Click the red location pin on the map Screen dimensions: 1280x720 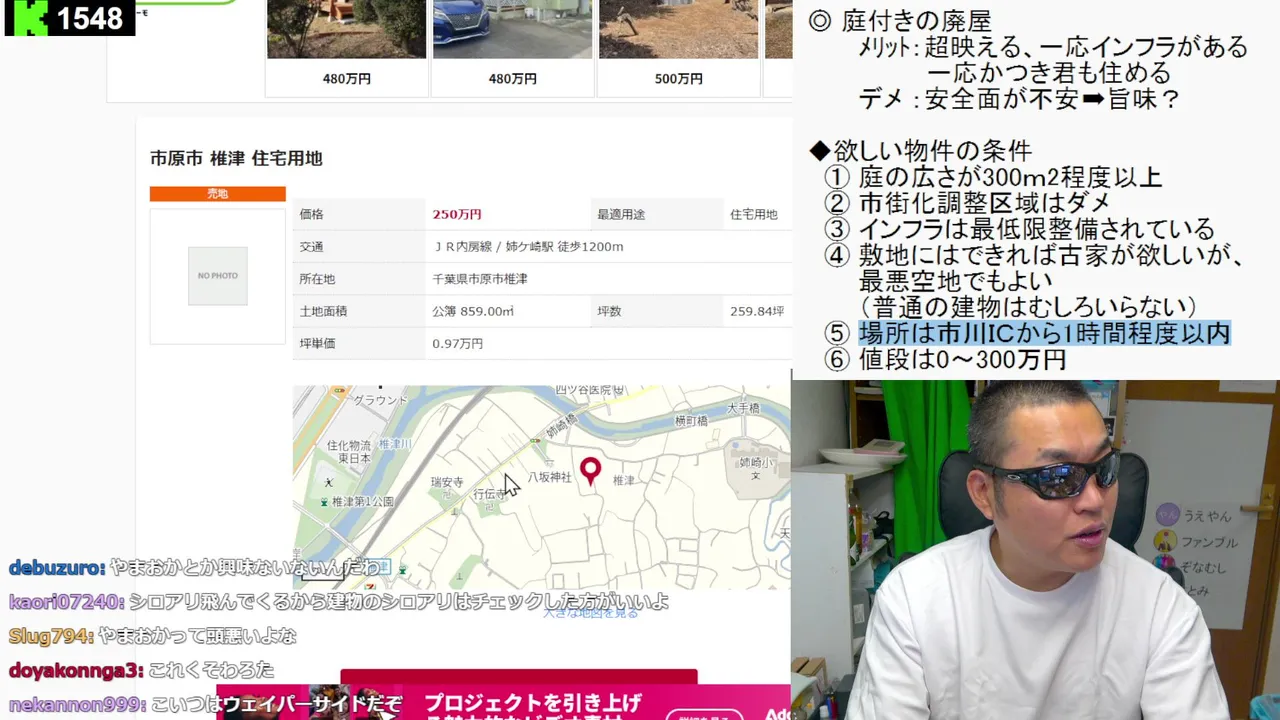pos(590,470)
